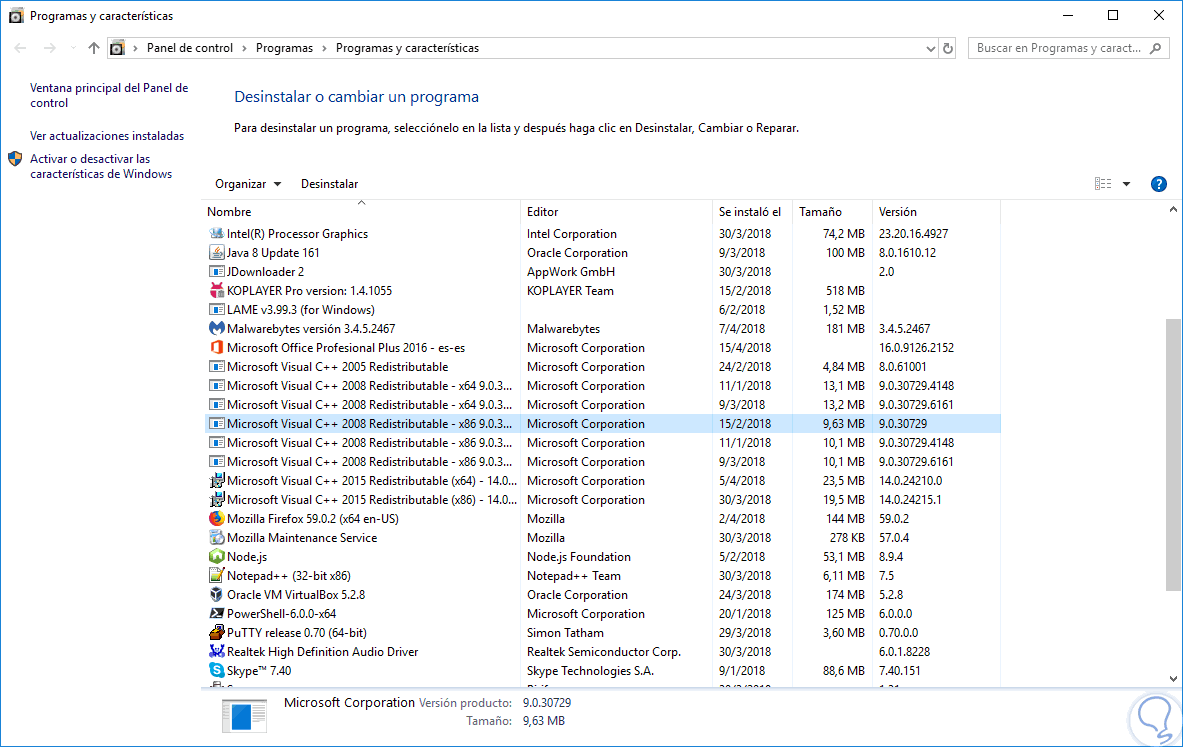
Task: Click the vertical scrollbar thumb
Action: coord(1173,455)
